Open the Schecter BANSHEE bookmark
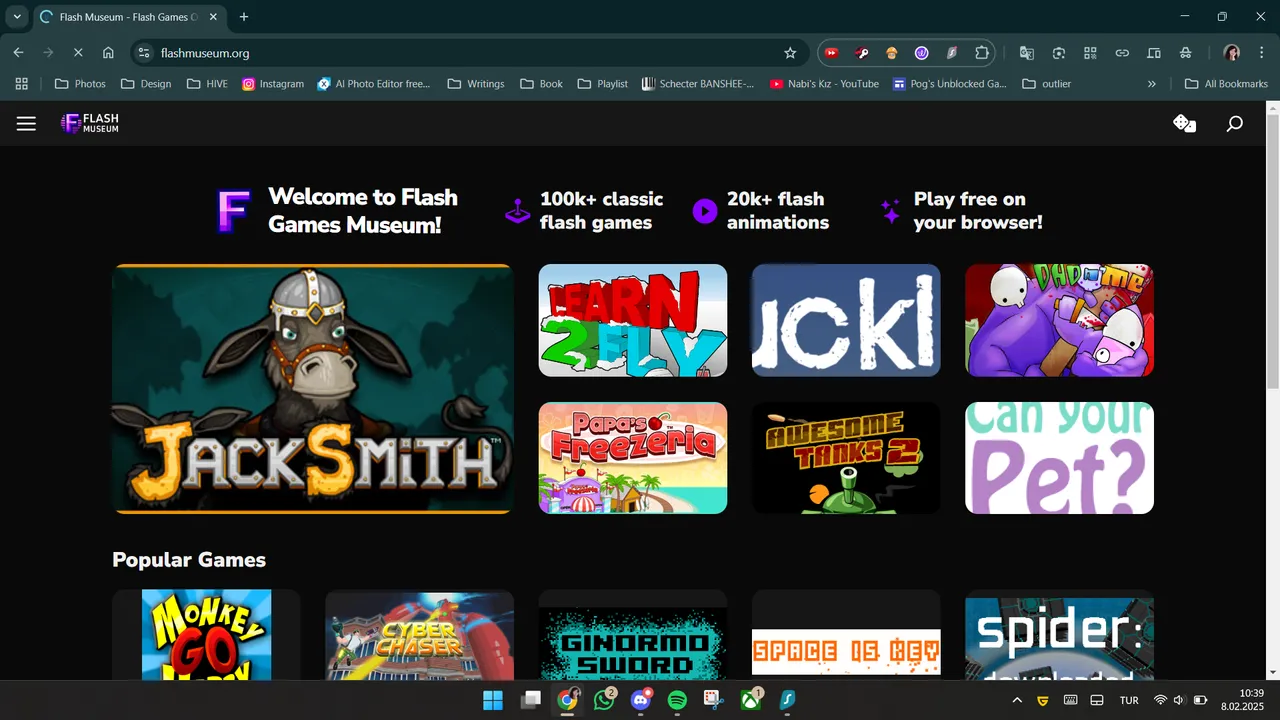Viewport: 1280px width, 720px height. (x=698, y=84)
